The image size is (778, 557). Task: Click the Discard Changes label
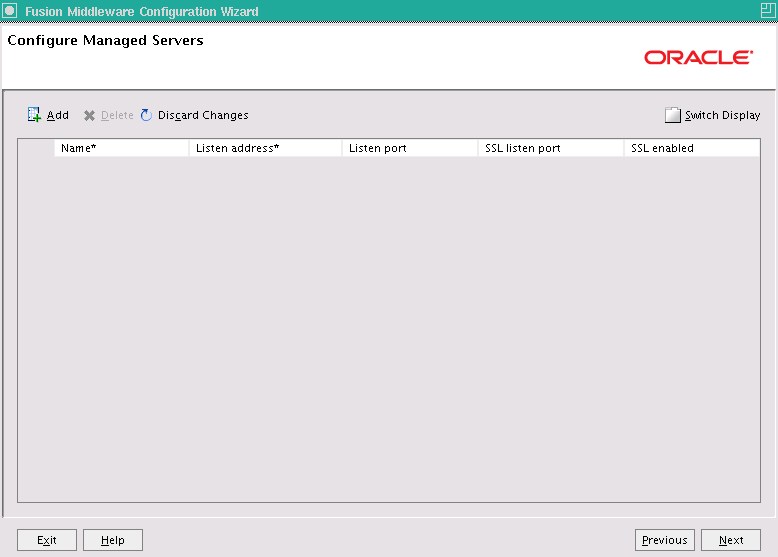click(203, 115)
